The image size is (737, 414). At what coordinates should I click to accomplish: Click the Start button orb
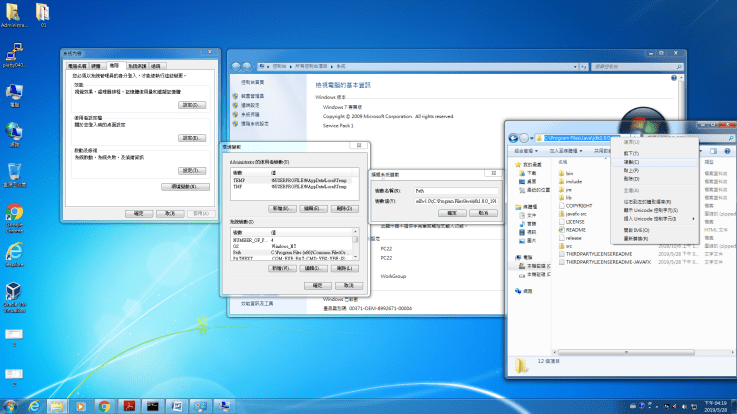pyautogui.click(x=11, y=406)
